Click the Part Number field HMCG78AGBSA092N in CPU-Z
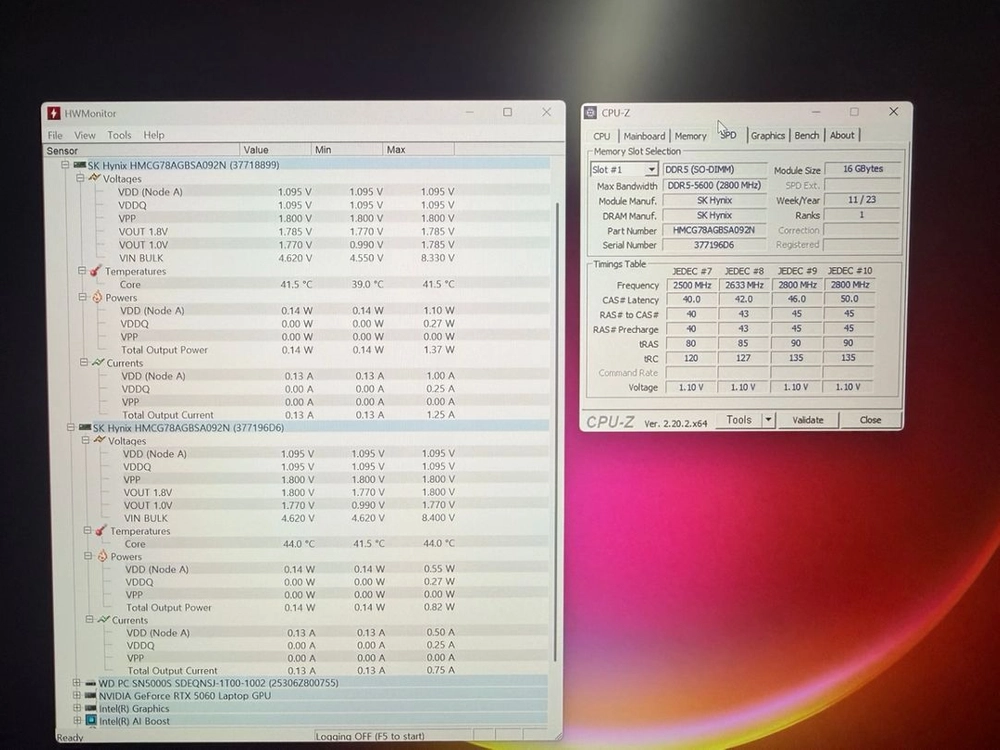1000x750 pixels. (714, 230)
